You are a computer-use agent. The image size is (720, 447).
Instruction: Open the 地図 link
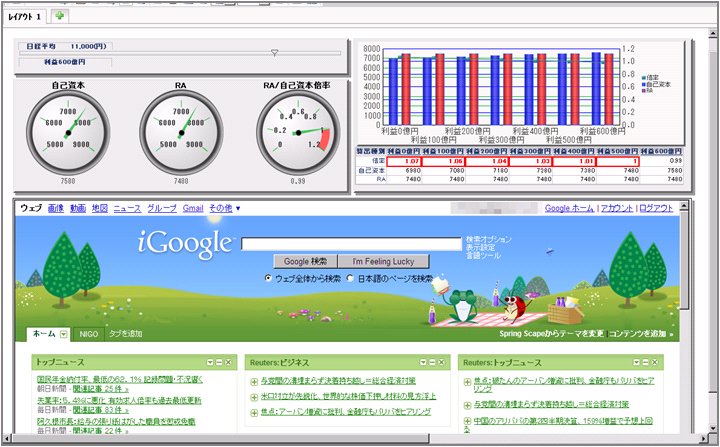(x=100, y=209)
